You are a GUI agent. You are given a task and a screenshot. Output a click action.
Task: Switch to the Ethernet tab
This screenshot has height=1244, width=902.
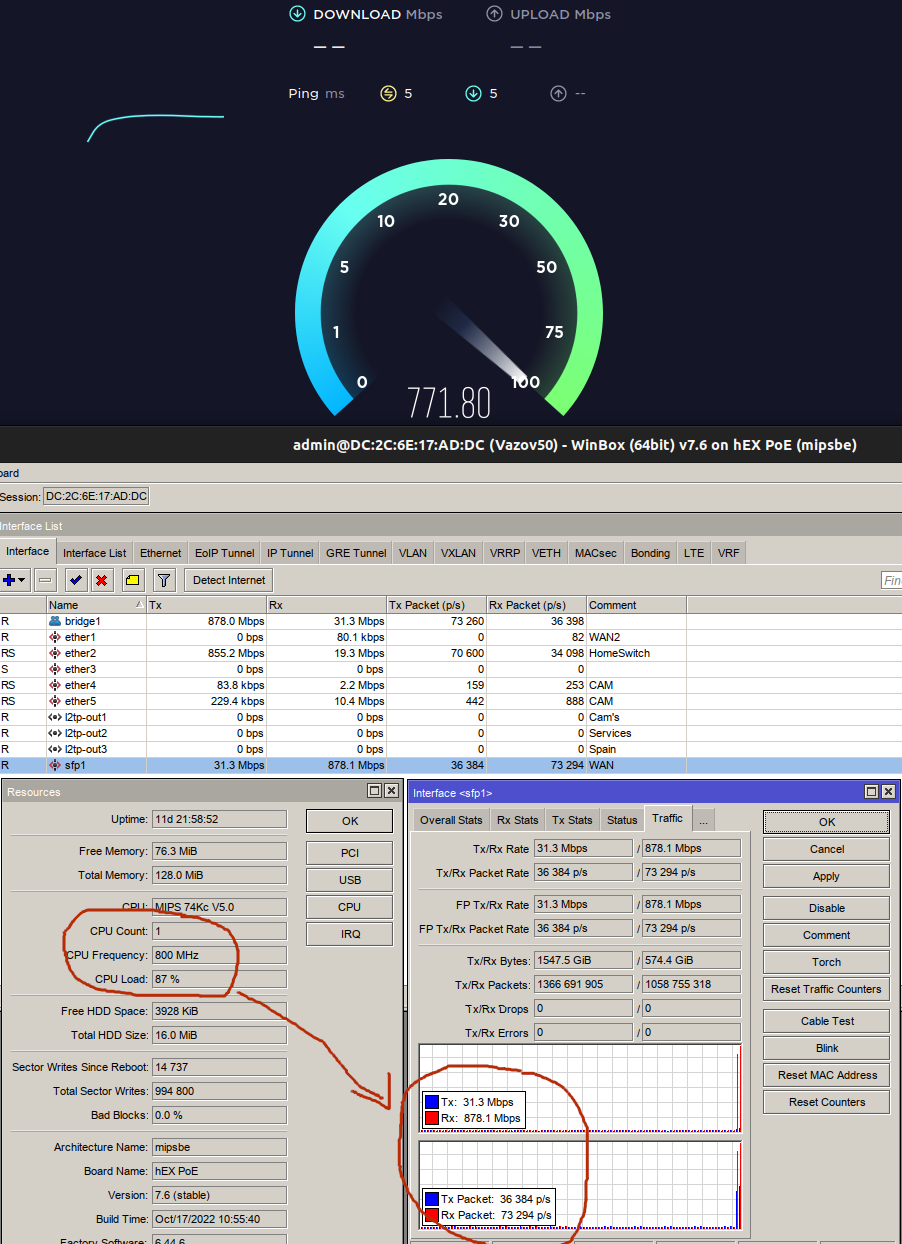pyautogui.click(x=160, y=553)
